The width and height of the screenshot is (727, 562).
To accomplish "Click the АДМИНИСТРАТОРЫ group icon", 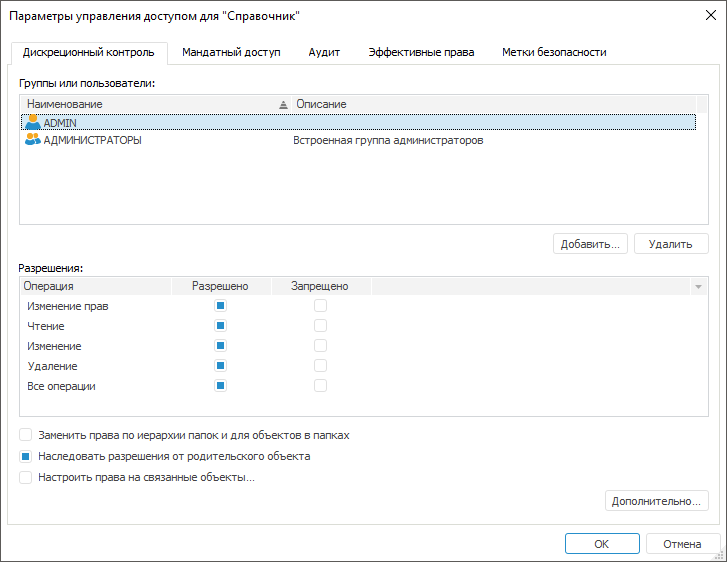I will [33, 141].
